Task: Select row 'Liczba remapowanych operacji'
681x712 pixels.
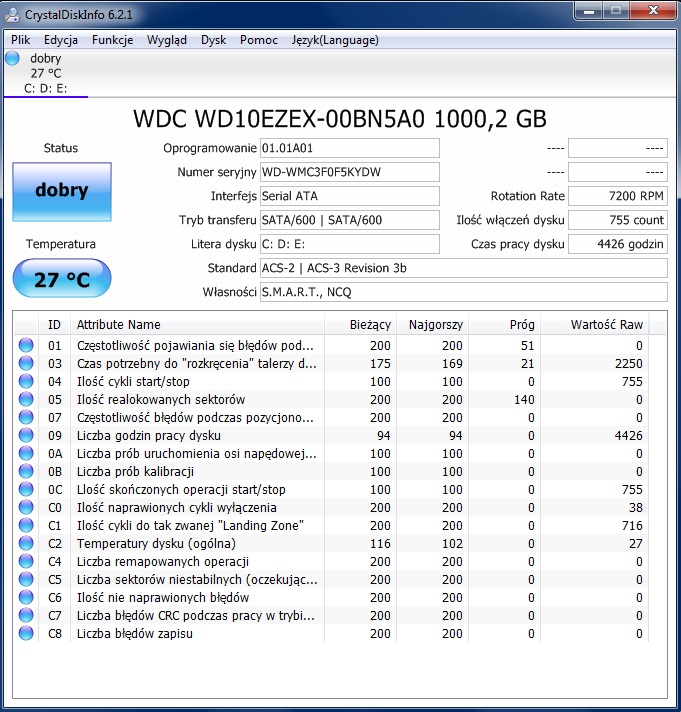Action: (331, 561)
